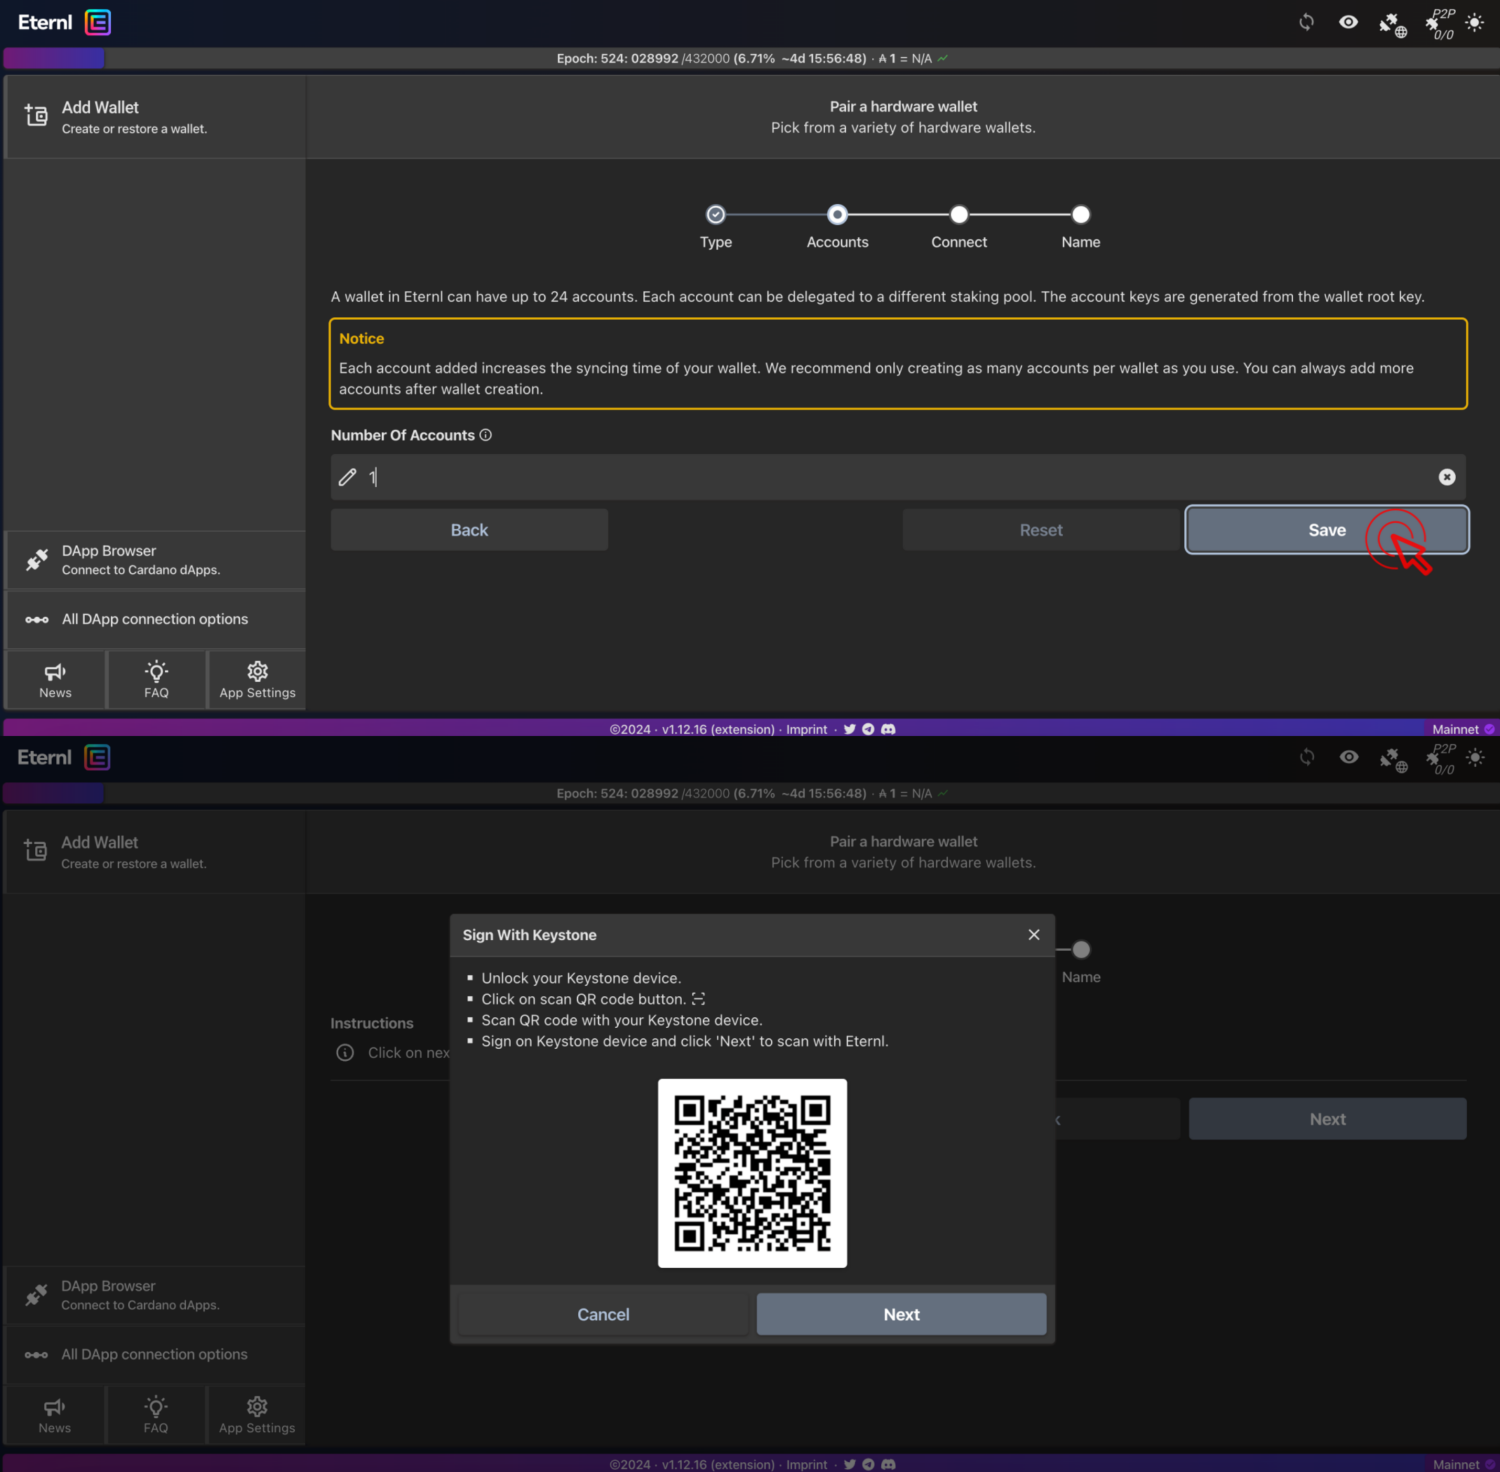Viewport: 1500px width, 1472px height.
Task: Click the pencil icon in the accounts field
Action: (347, 477)
